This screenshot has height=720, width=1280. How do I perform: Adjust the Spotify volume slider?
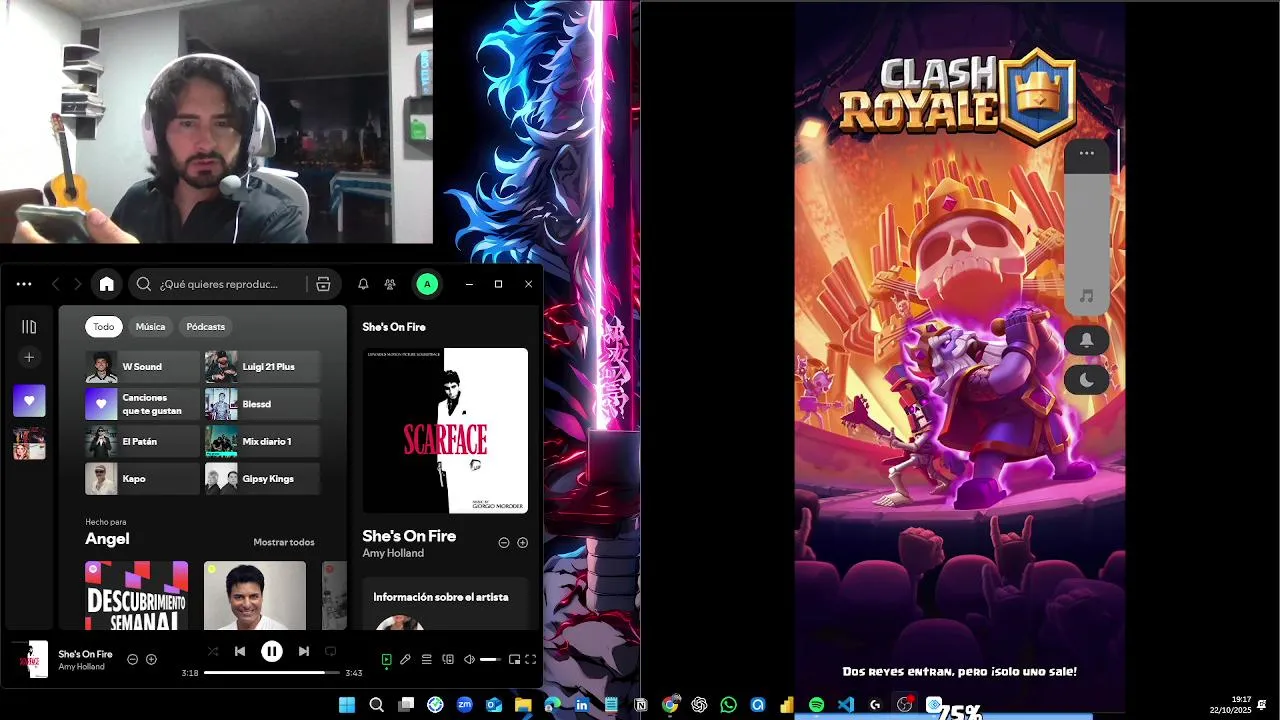coord(490,659)
